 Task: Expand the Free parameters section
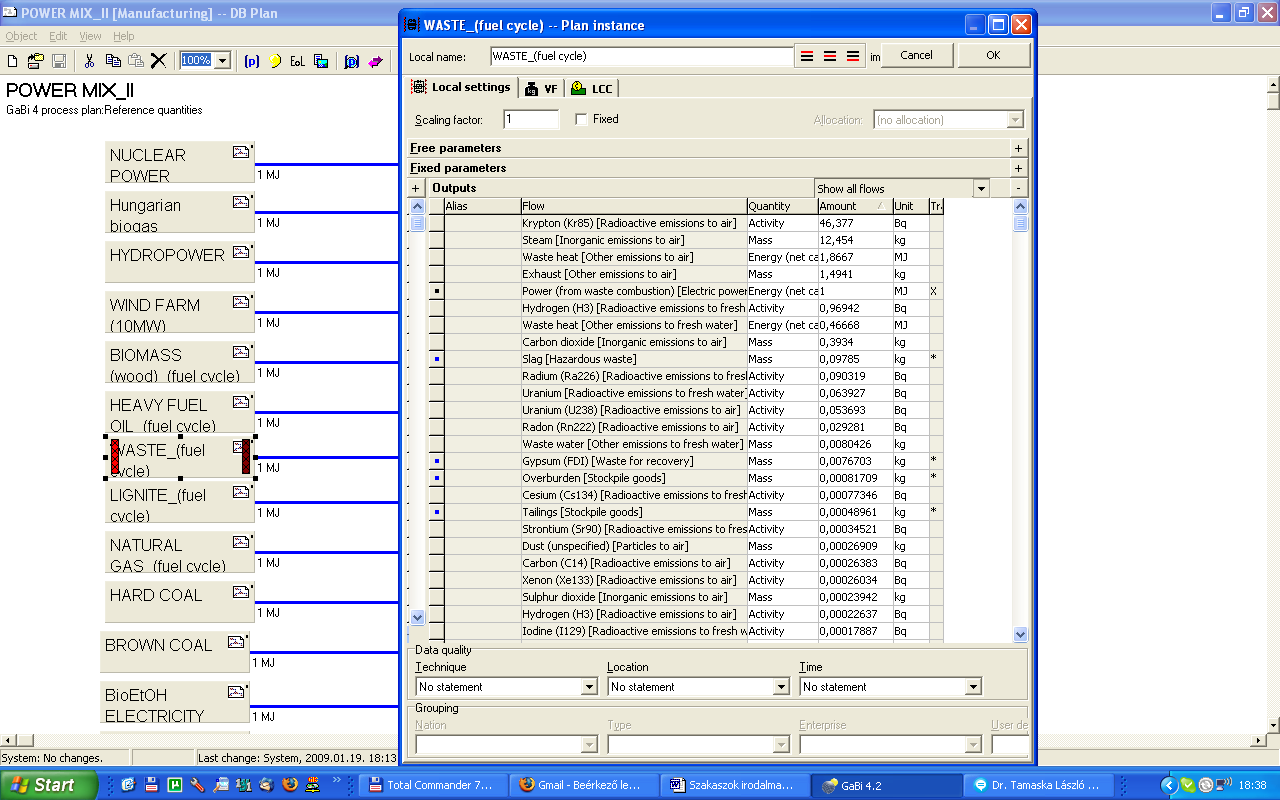click(1018, 148)
